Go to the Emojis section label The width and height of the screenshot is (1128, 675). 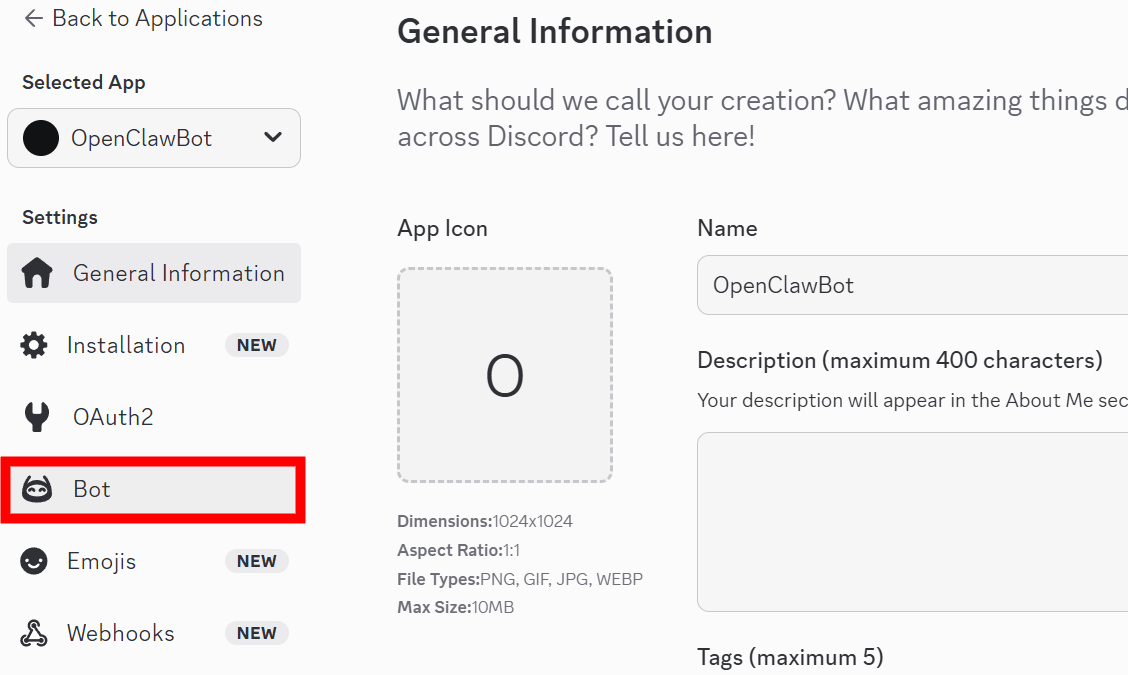pos(101,561)
